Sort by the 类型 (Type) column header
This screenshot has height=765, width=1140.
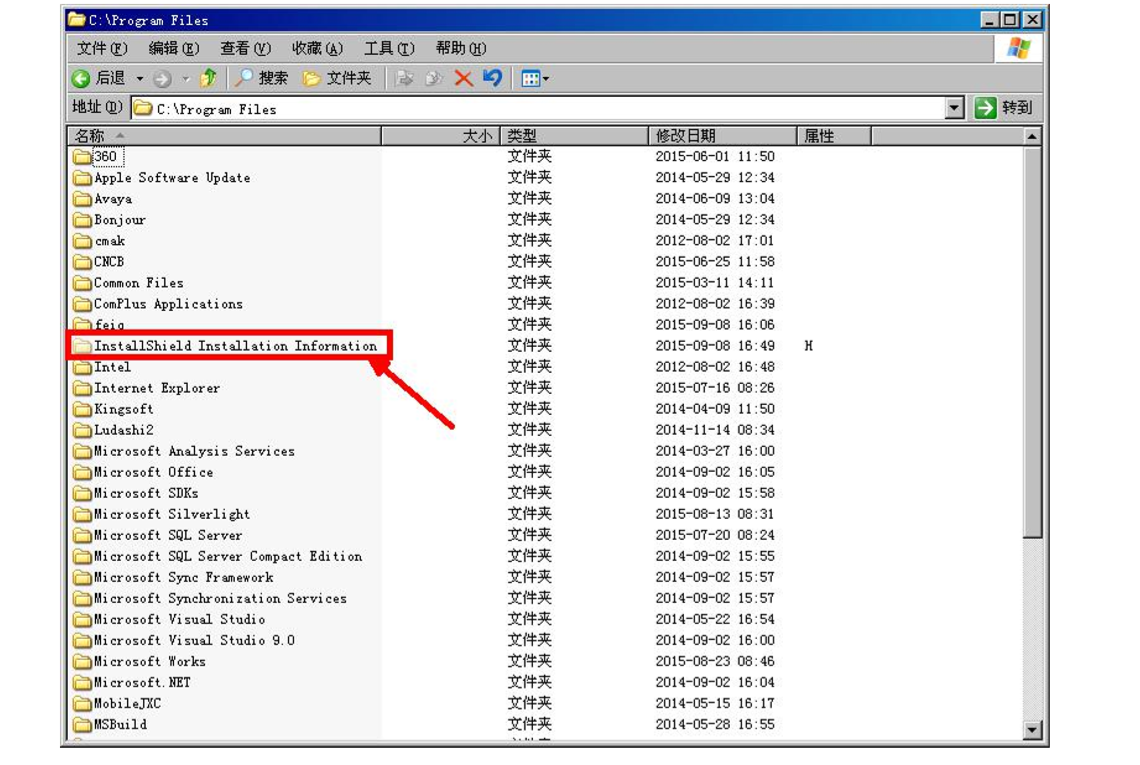pos(574,136)
